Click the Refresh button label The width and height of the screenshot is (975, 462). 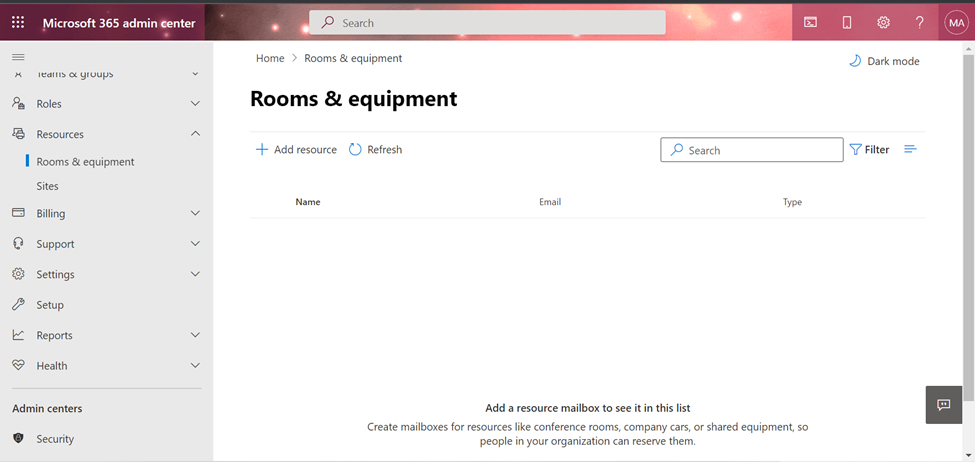(x=384, y=149)
